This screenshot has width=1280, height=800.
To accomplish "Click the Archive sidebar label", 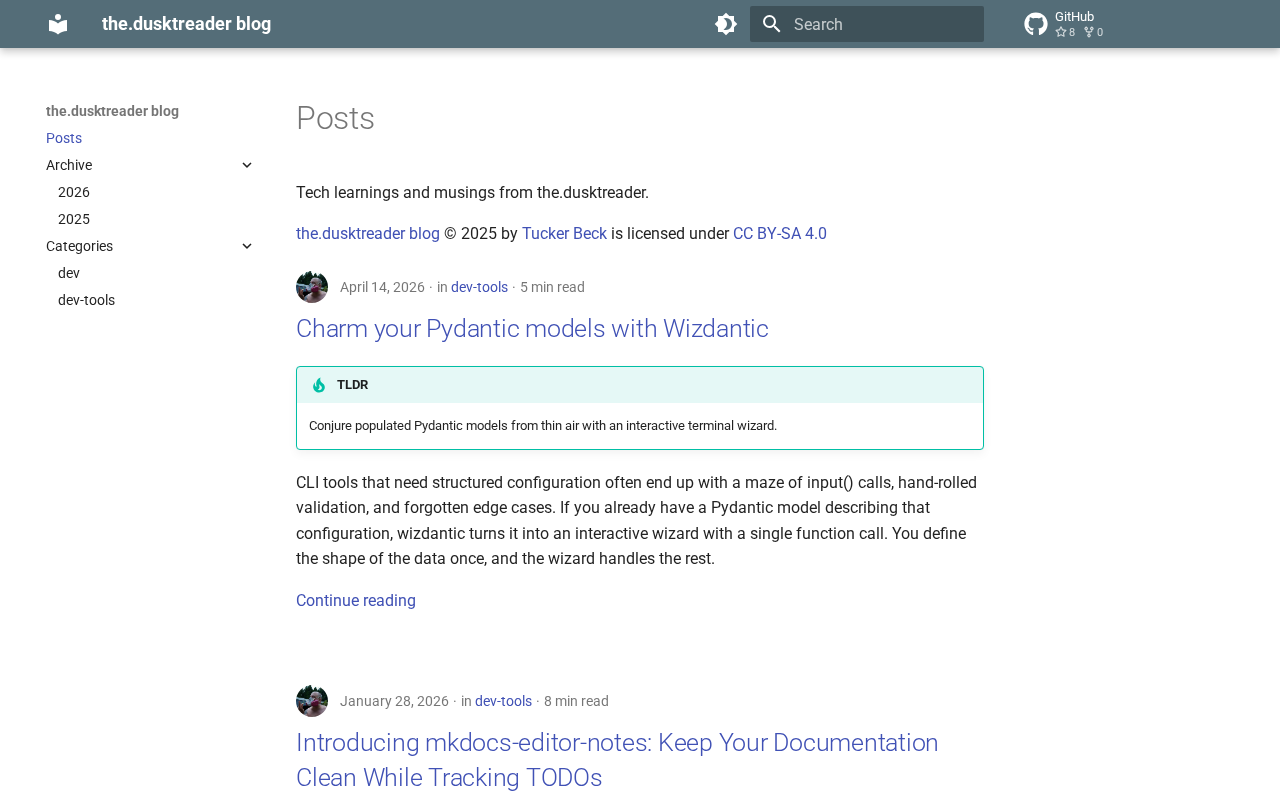I will 69,165.
